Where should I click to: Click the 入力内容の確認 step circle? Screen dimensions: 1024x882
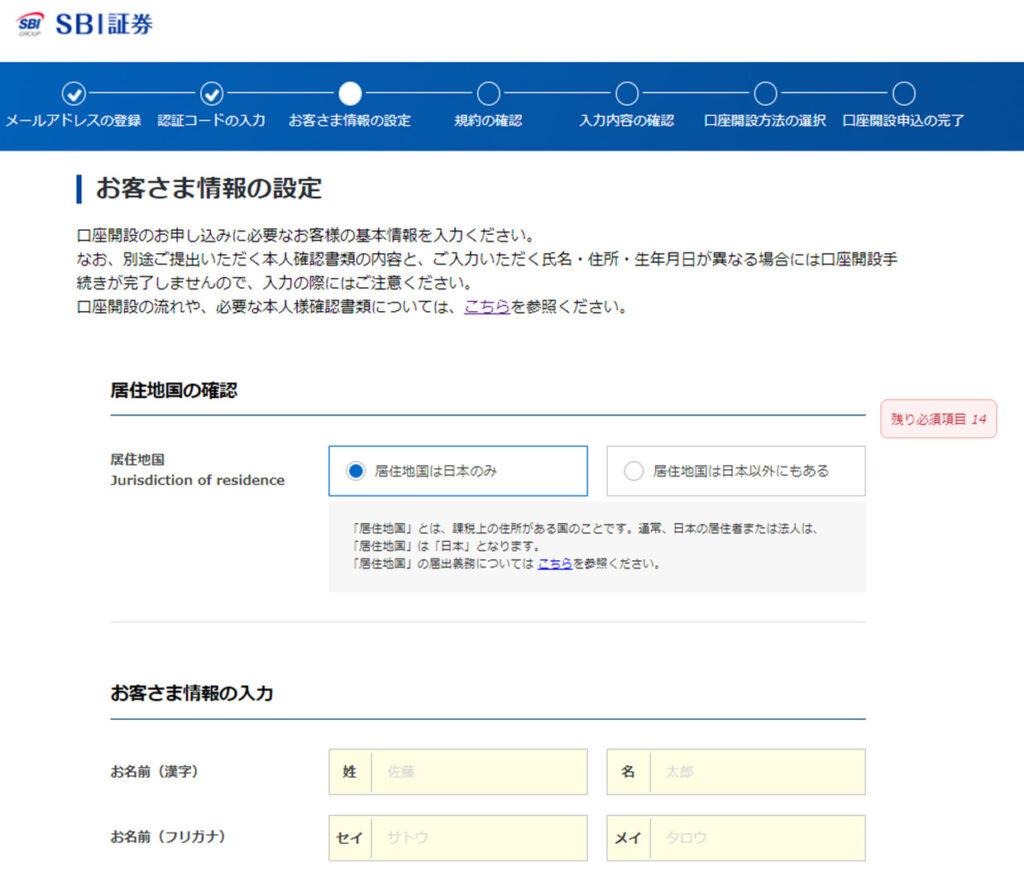pyautogui.click(x=627, y=94)
